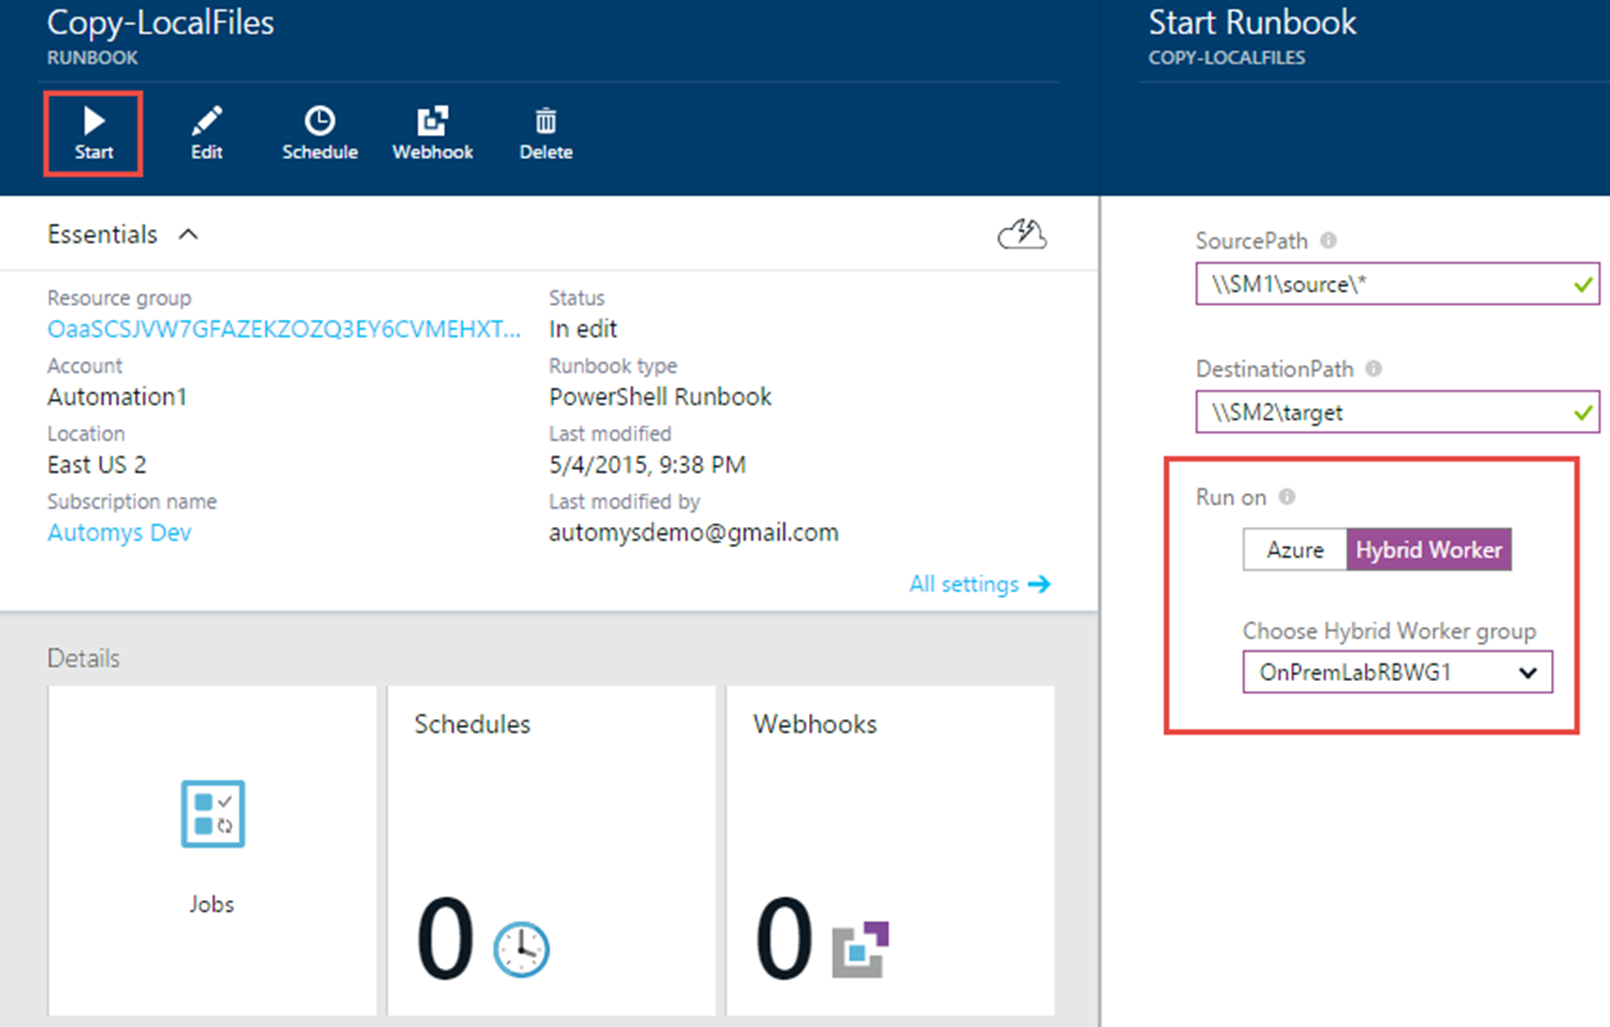Start the Copy-LocalFiles runbook
1610x1027 pixels.
point(93,134)
